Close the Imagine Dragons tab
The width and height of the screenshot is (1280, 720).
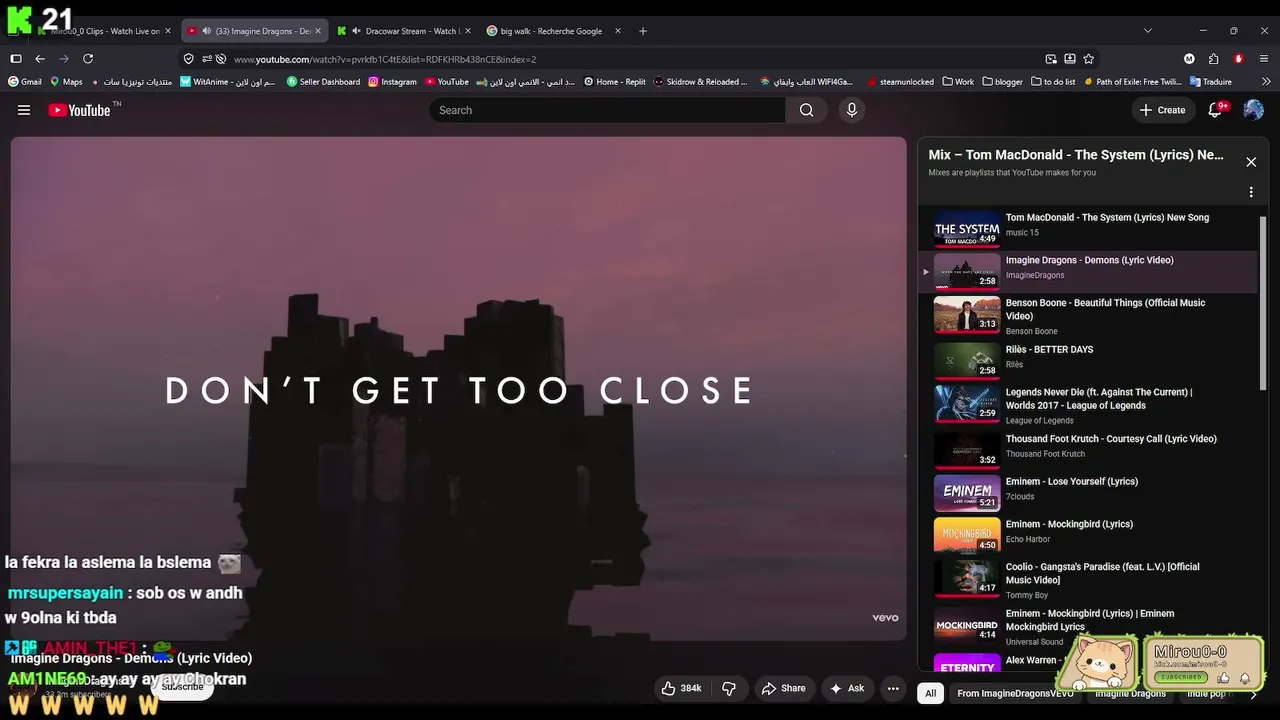[x=318, y=31]
